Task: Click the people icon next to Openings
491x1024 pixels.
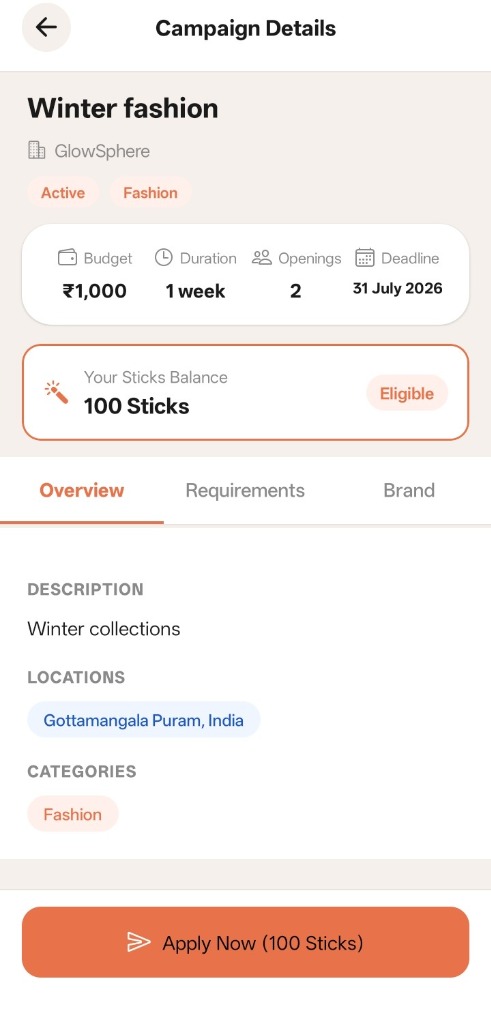Action: point(262,258)
